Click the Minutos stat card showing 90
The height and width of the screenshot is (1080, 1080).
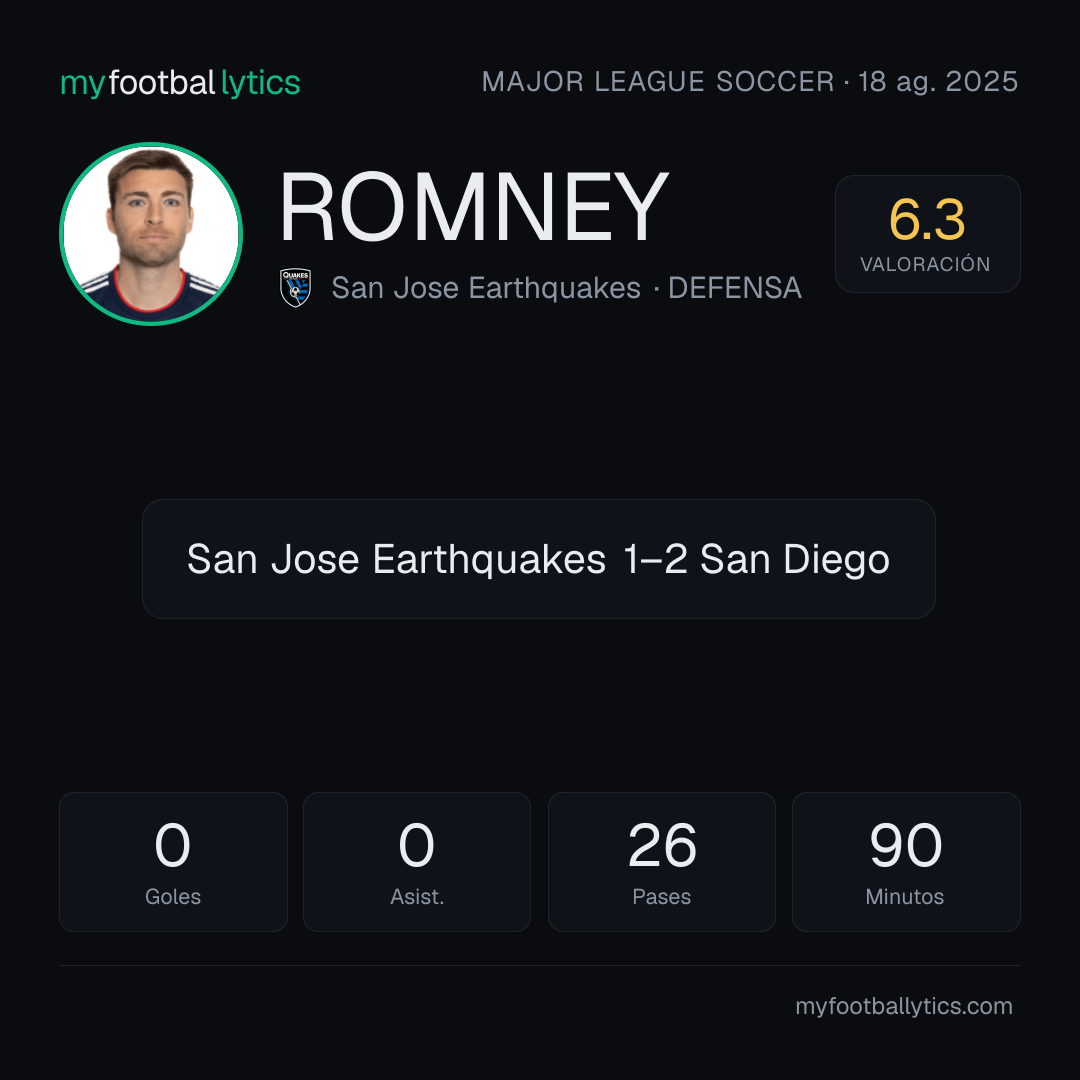pyautogui.click(x=906, y=862)
